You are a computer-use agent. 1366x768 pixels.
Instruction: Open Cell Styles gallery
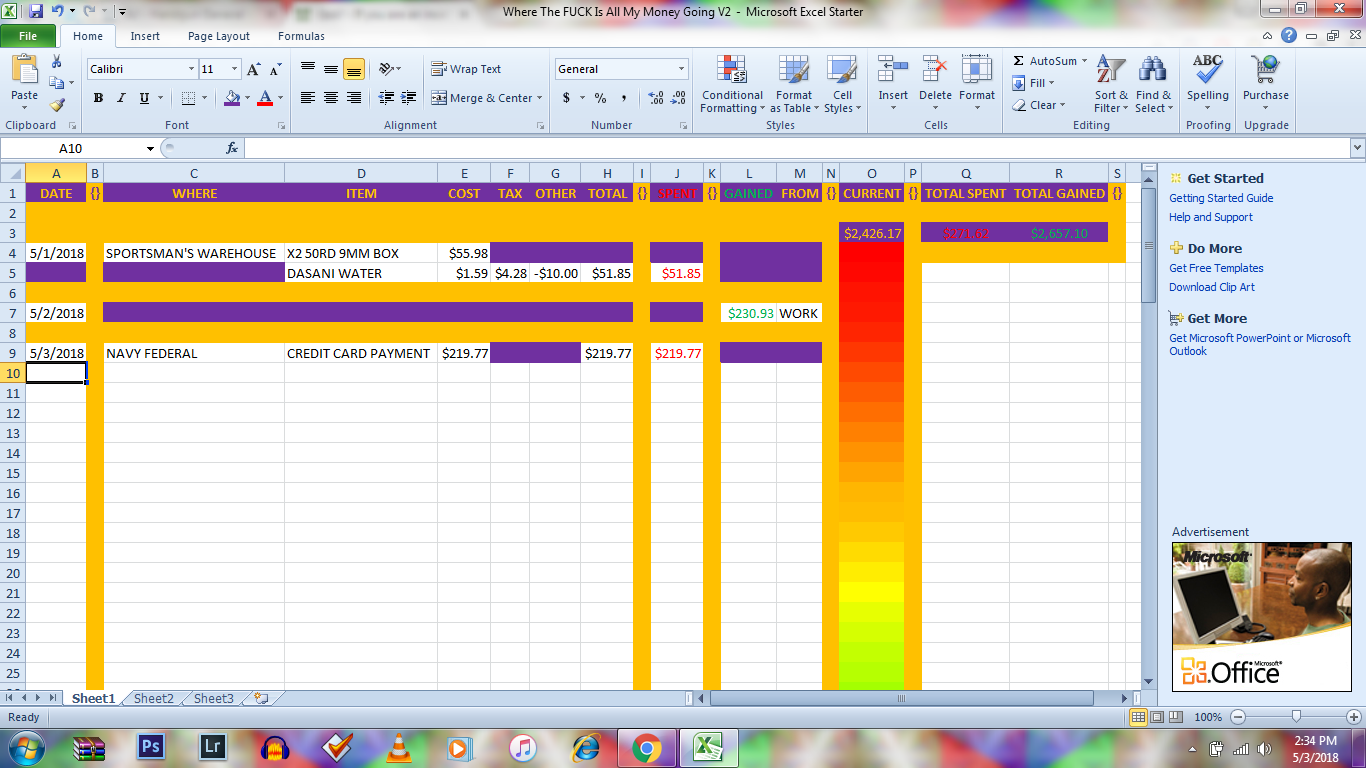[842, 85]
